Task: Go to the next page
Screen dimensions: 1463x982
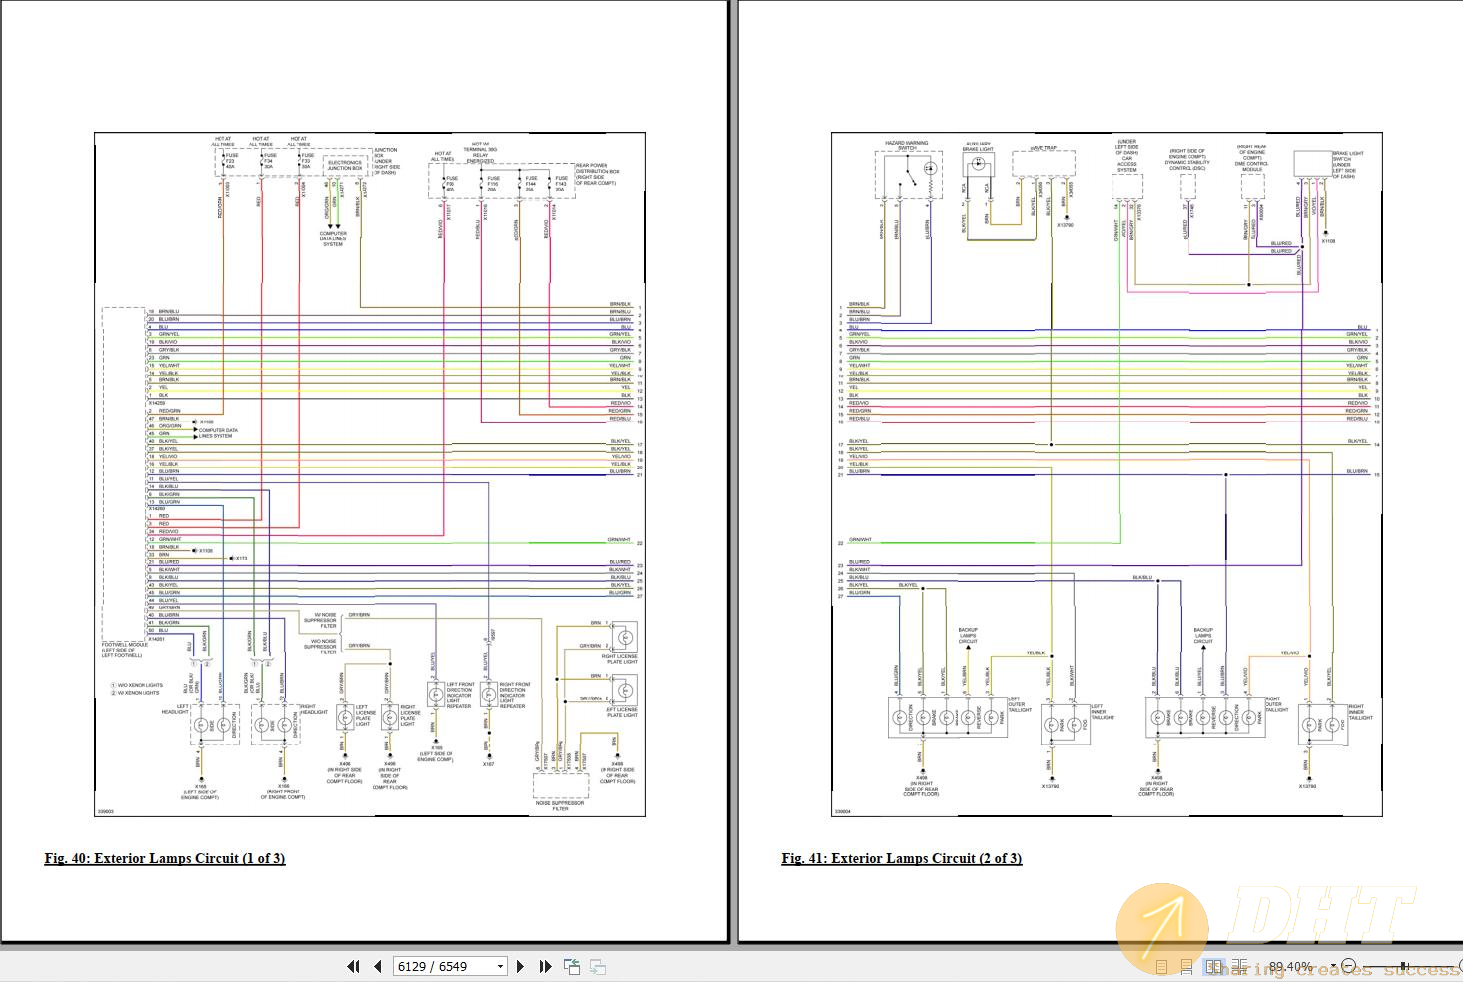Action: tap(520, 966)
